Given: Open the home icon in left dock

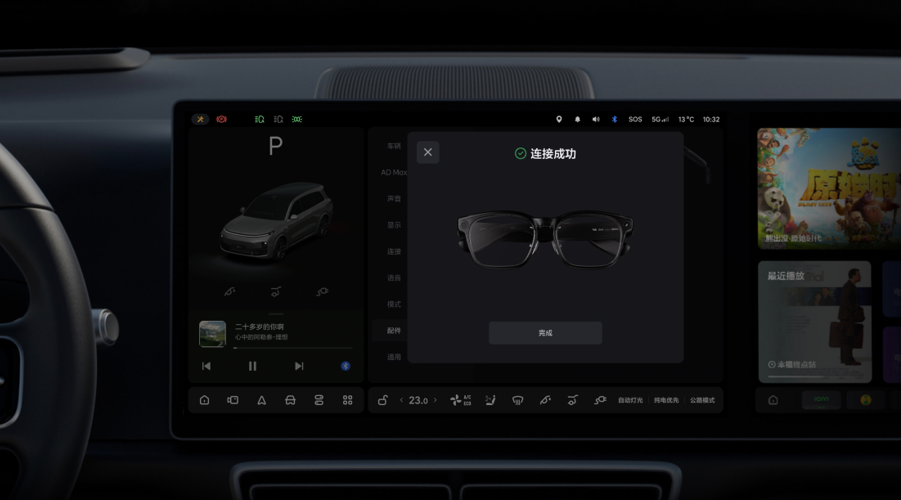Looking at the screenshot, I should [x=204, y=400].
